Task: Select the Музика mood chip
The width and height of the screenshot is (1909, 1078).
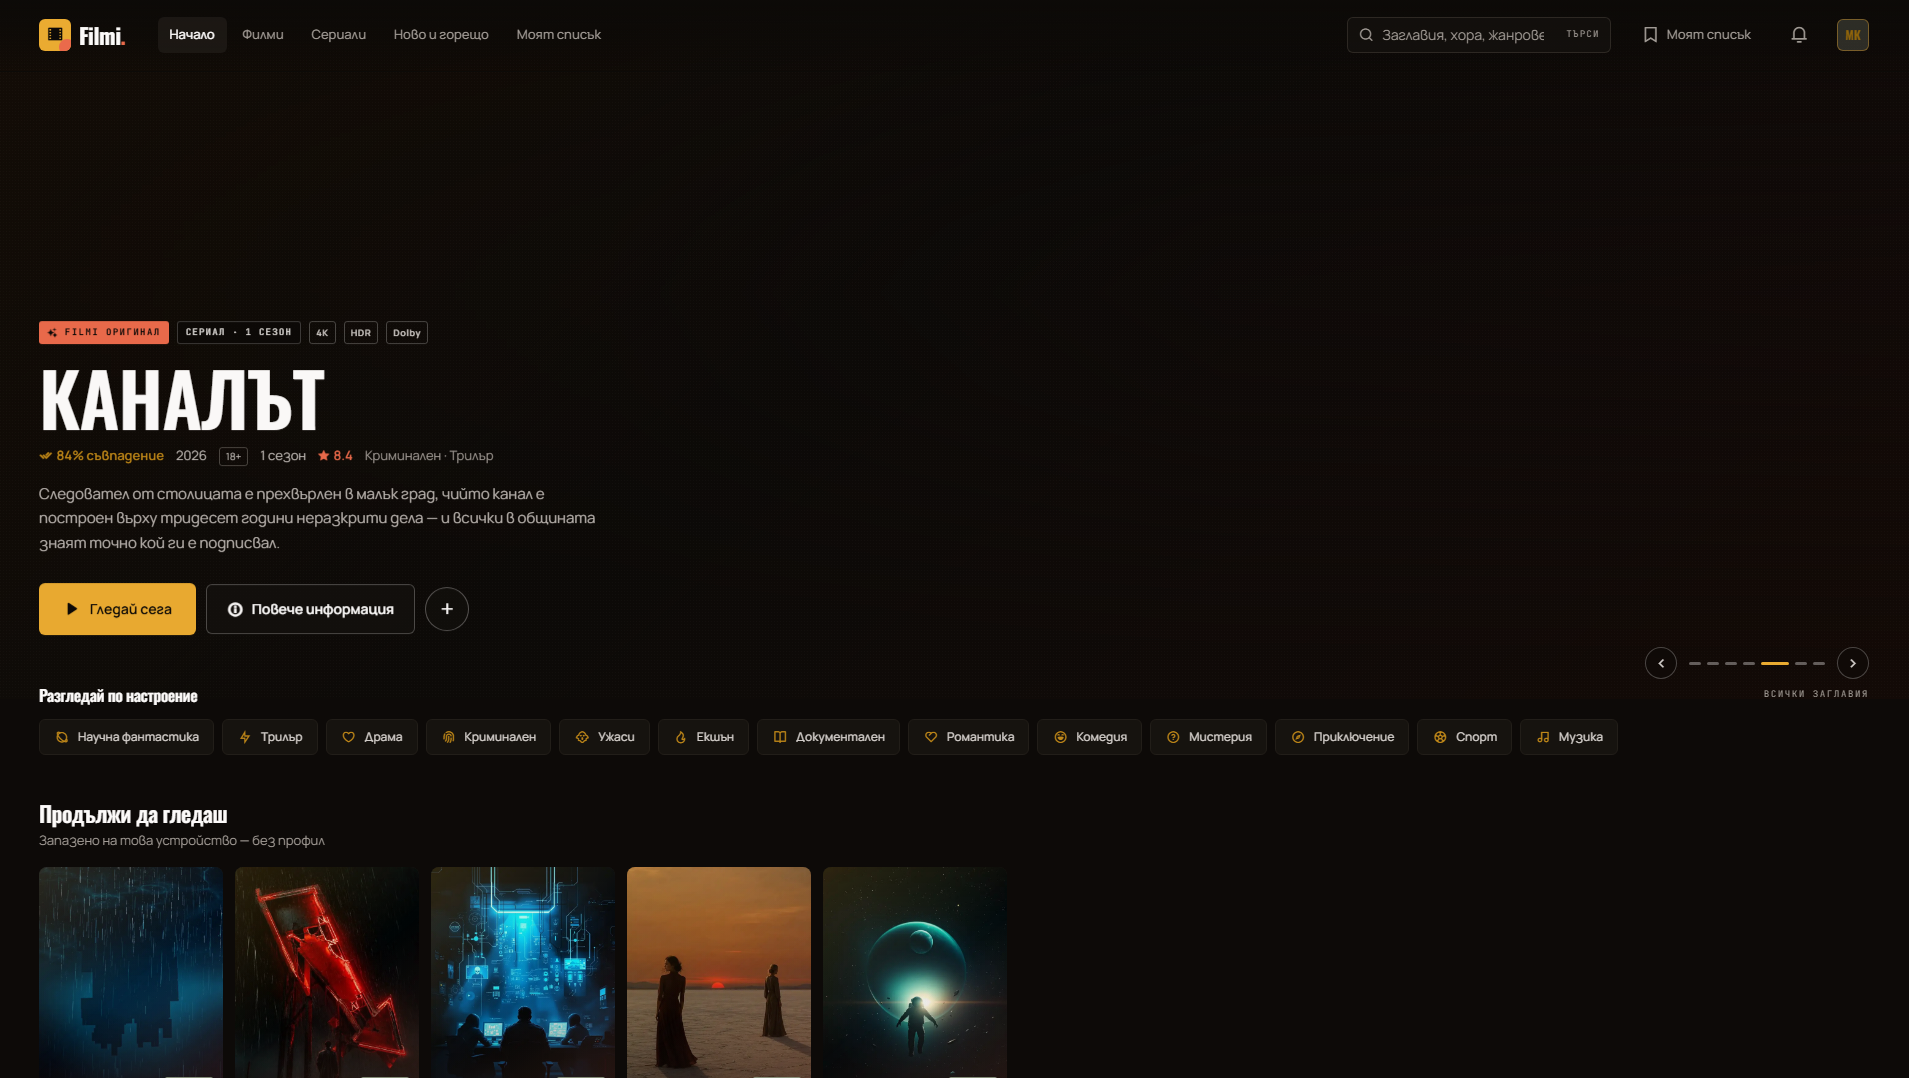Action: [x=1569, y=737]
